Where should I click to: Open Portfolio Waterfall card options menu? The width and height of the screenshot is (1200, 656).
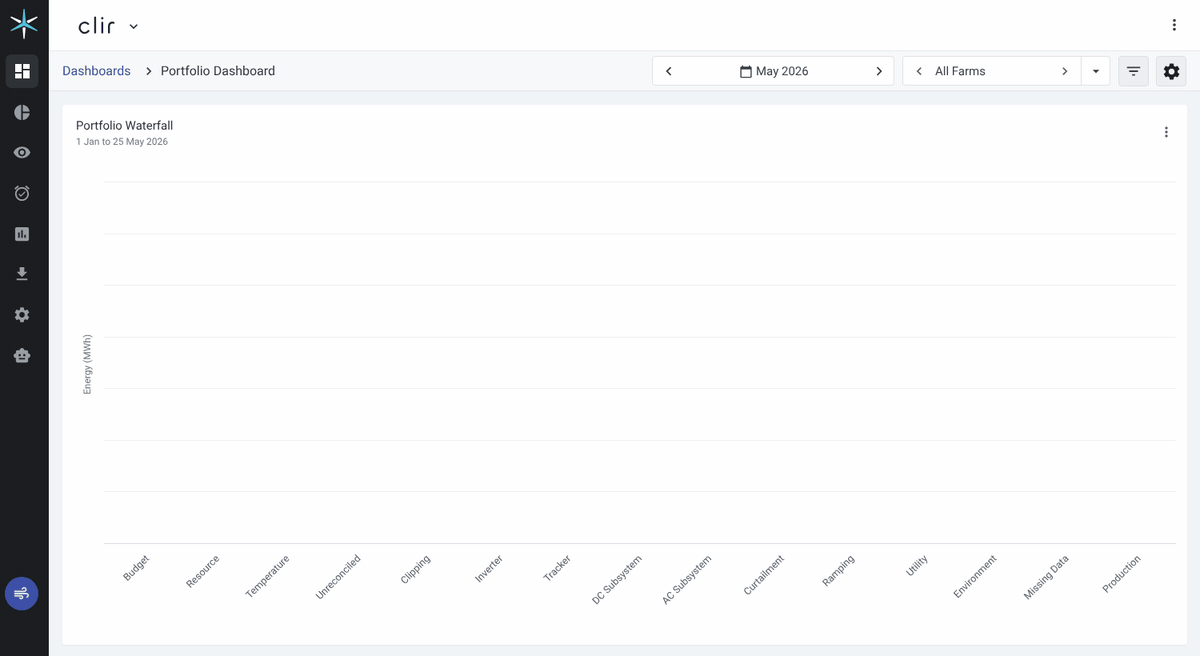[1166, 132]
